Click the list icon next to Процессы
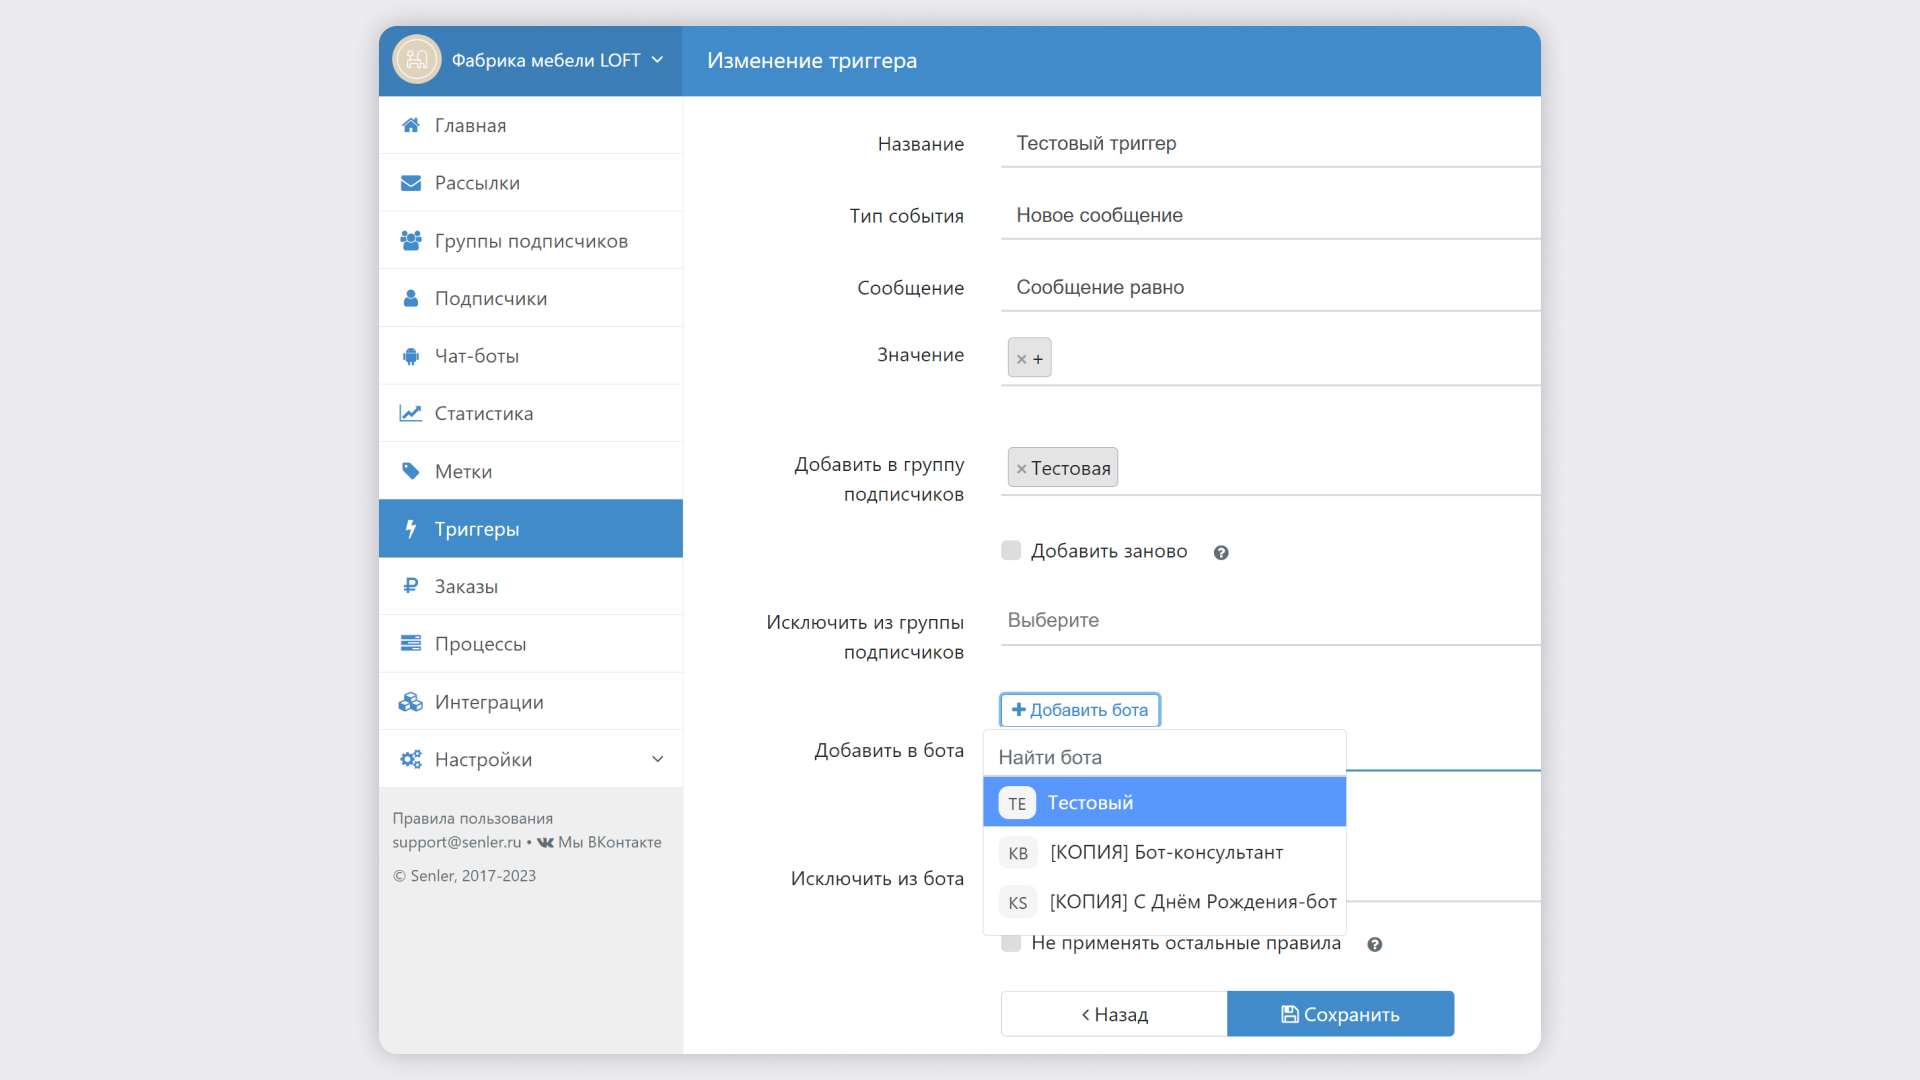Image resolution: width=1920 pixels, height=1080 pixels. pyautogui.click(x=410, y=644)
